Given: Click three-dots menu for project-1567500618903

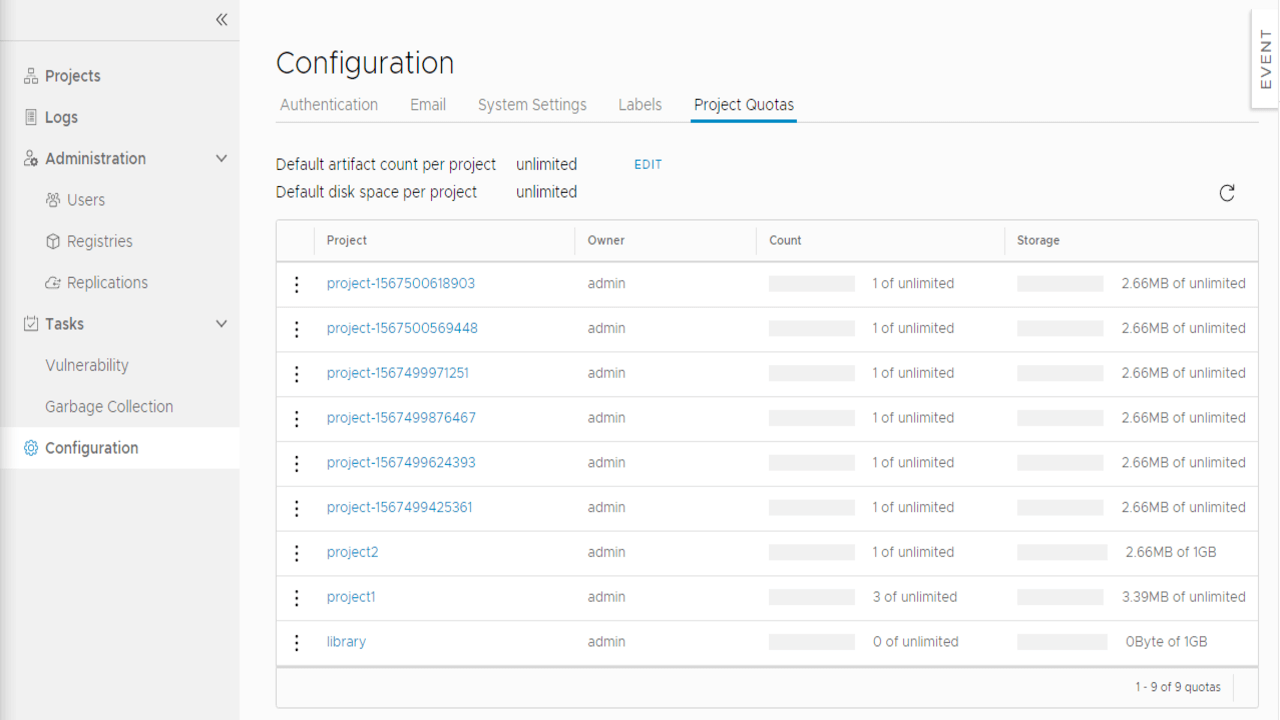Looking at the screenshot, I should pyautogui.click(x=296, y=284).
